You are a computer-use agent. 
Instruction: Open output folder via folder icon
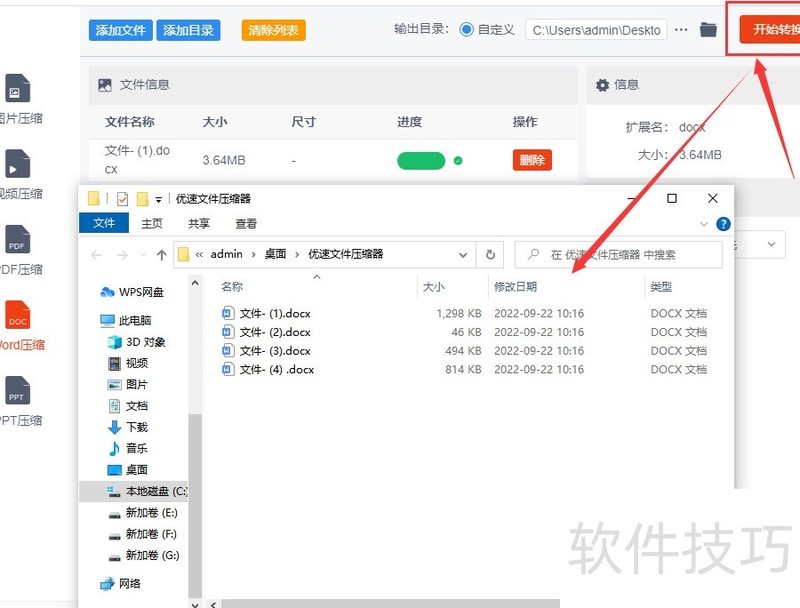point(708,30)
